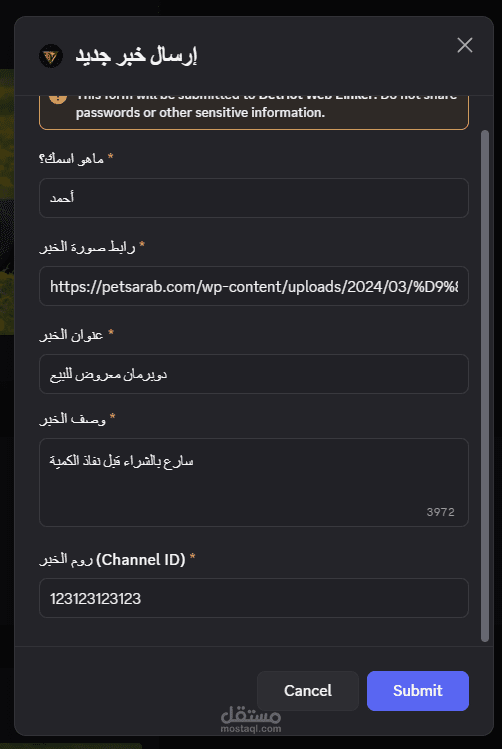Click the dialog title إرسال خبر جديد
Image resolution: width=502 pixels, height=749 pixels.
point(136,56)
